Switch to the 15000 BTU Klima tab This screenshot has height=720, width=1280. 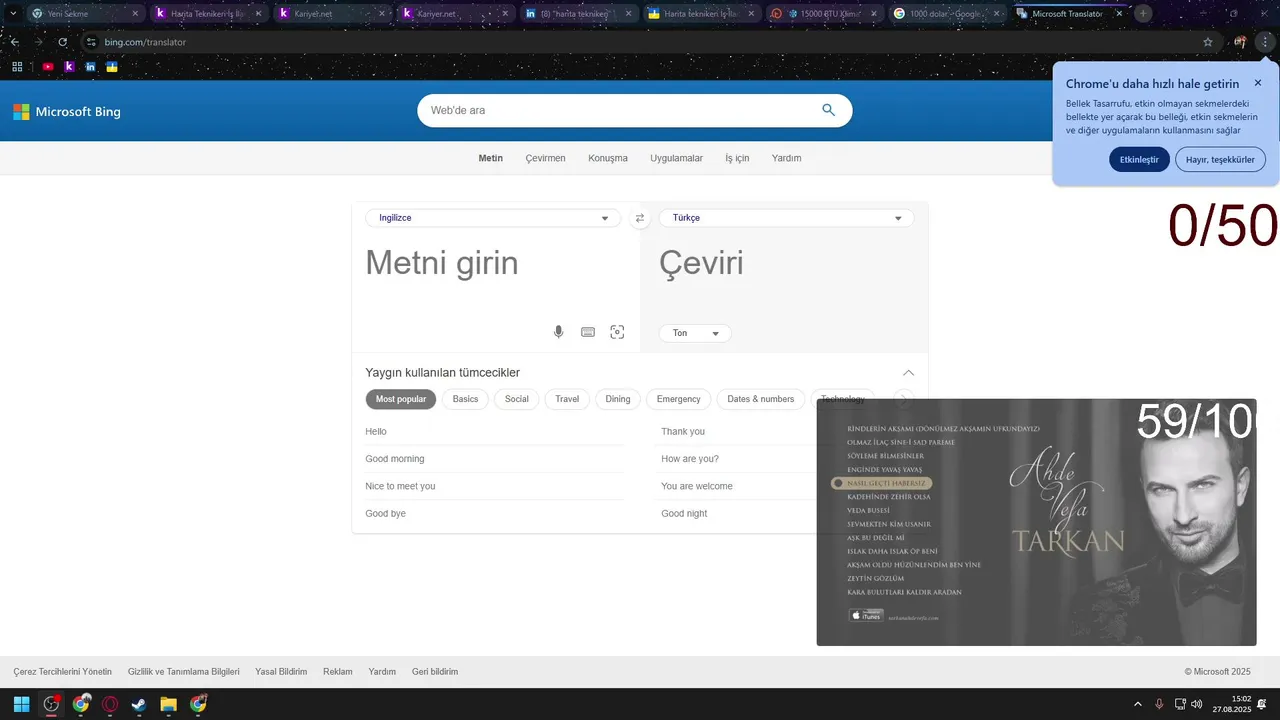pyautogui.click(x=824, y=14)
